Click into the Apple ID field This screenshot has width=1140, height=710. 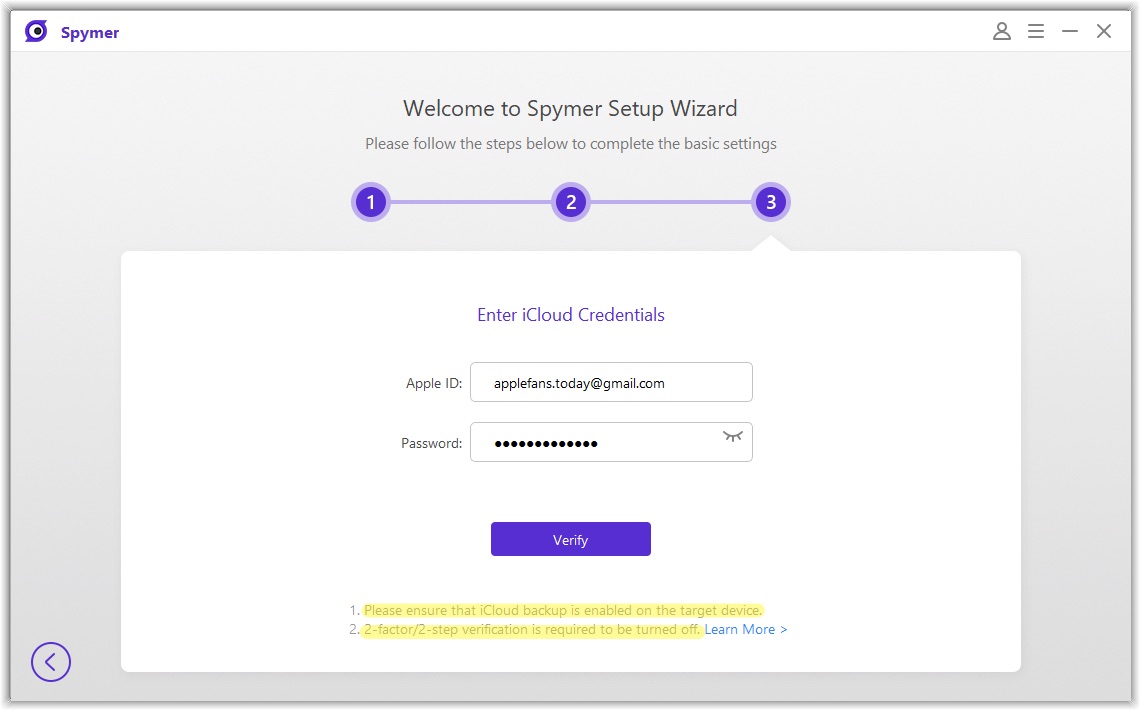tap(611, 382)
